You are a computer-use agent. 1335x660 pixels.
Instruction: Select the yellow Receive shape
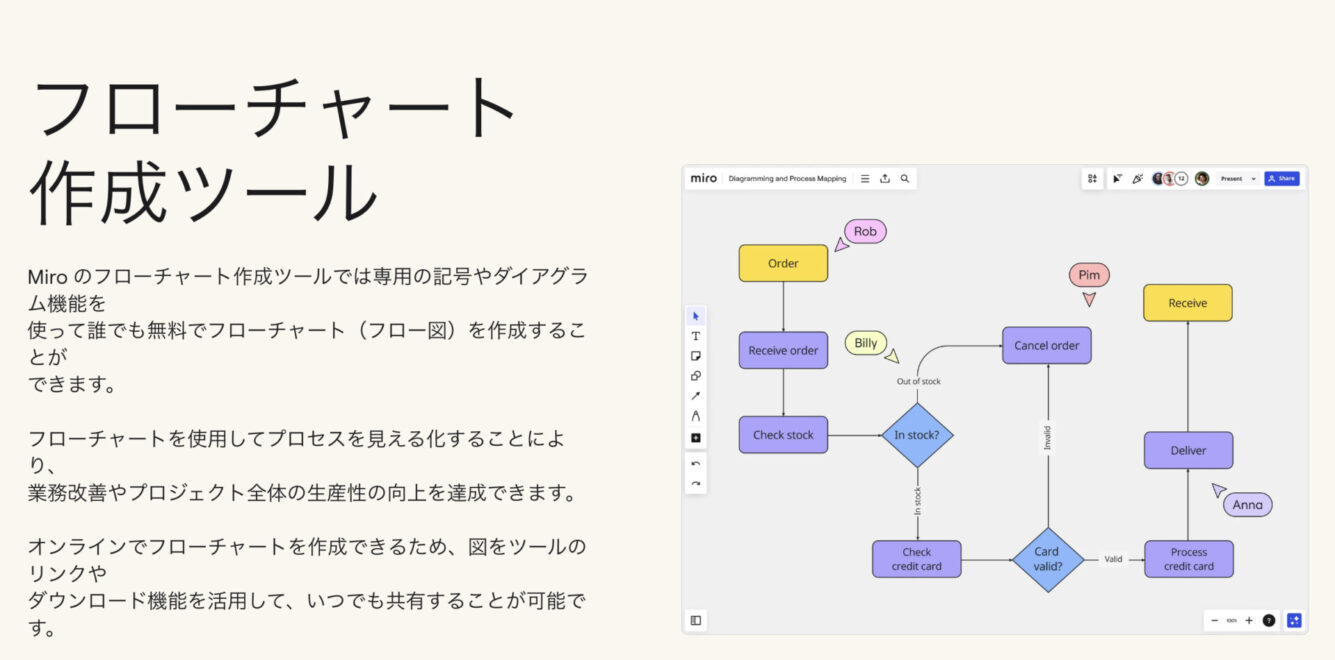pos(1188,303)
